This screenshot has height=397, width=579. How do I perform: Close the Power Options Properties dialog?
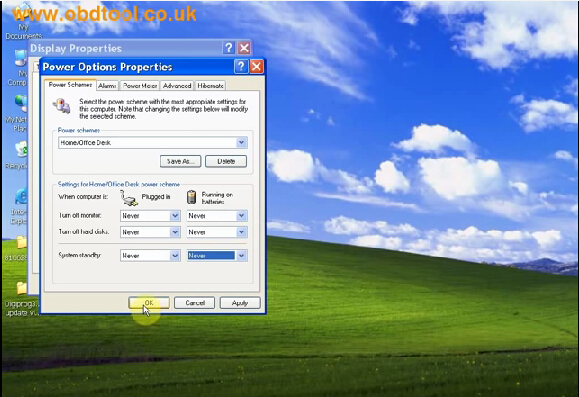(x=256, y=66)
